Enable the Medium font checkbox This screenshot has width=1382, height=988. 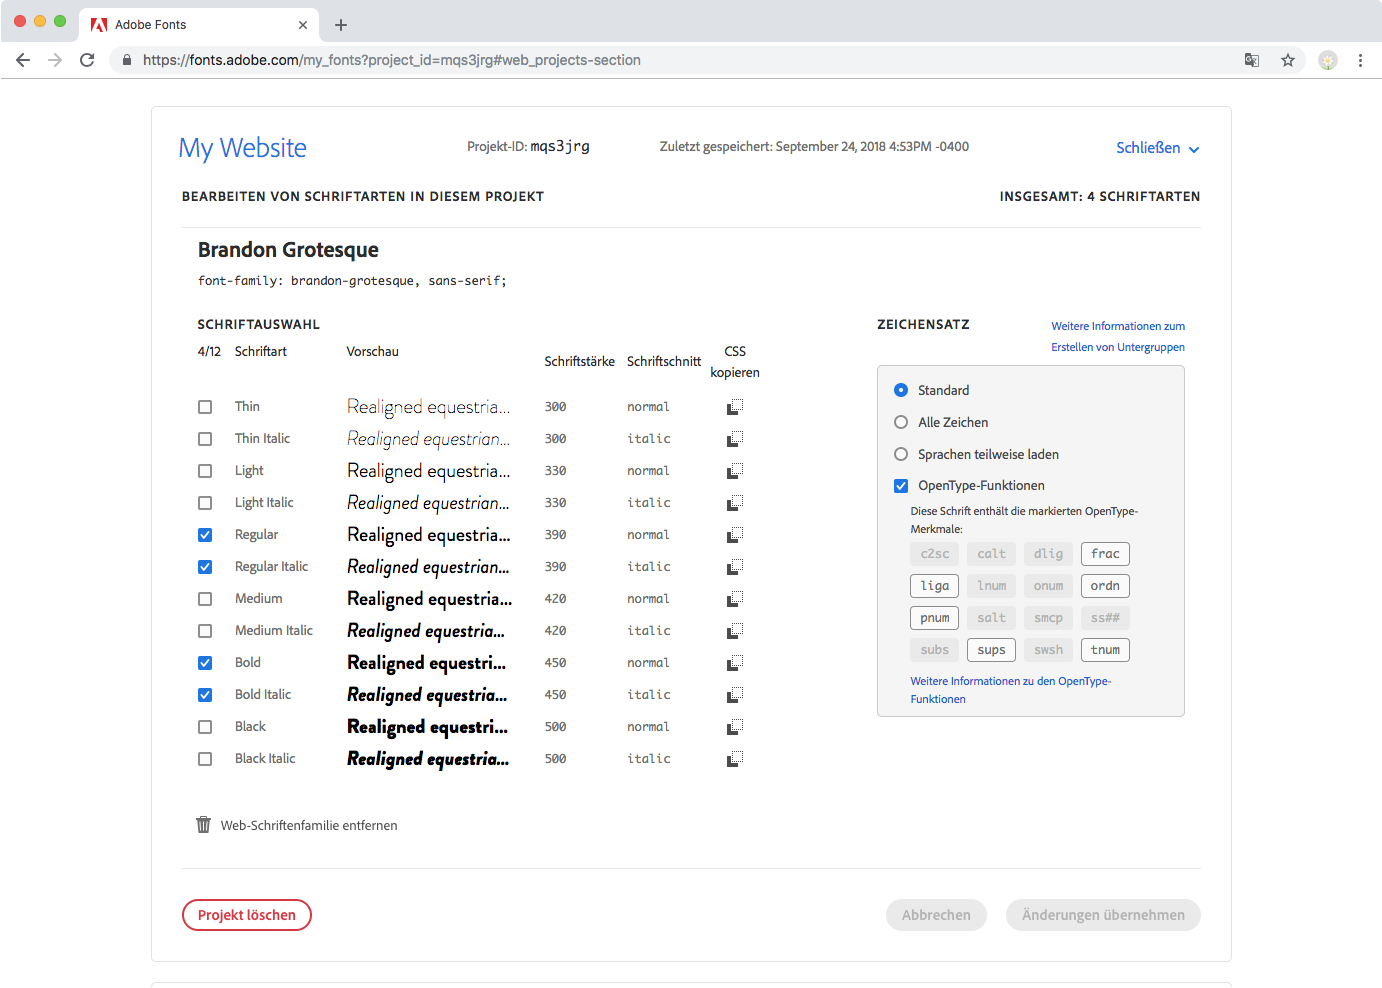(x=205, y=599)
